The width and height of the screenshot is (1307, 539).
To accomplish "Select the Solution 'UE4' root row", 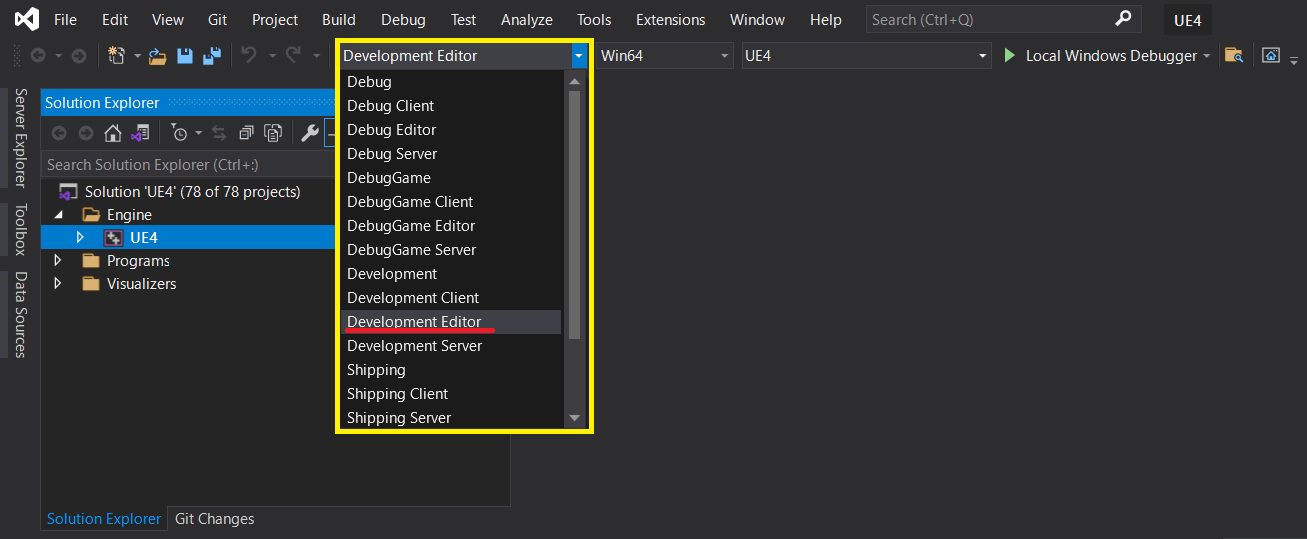I will click(x=188, y=192).
